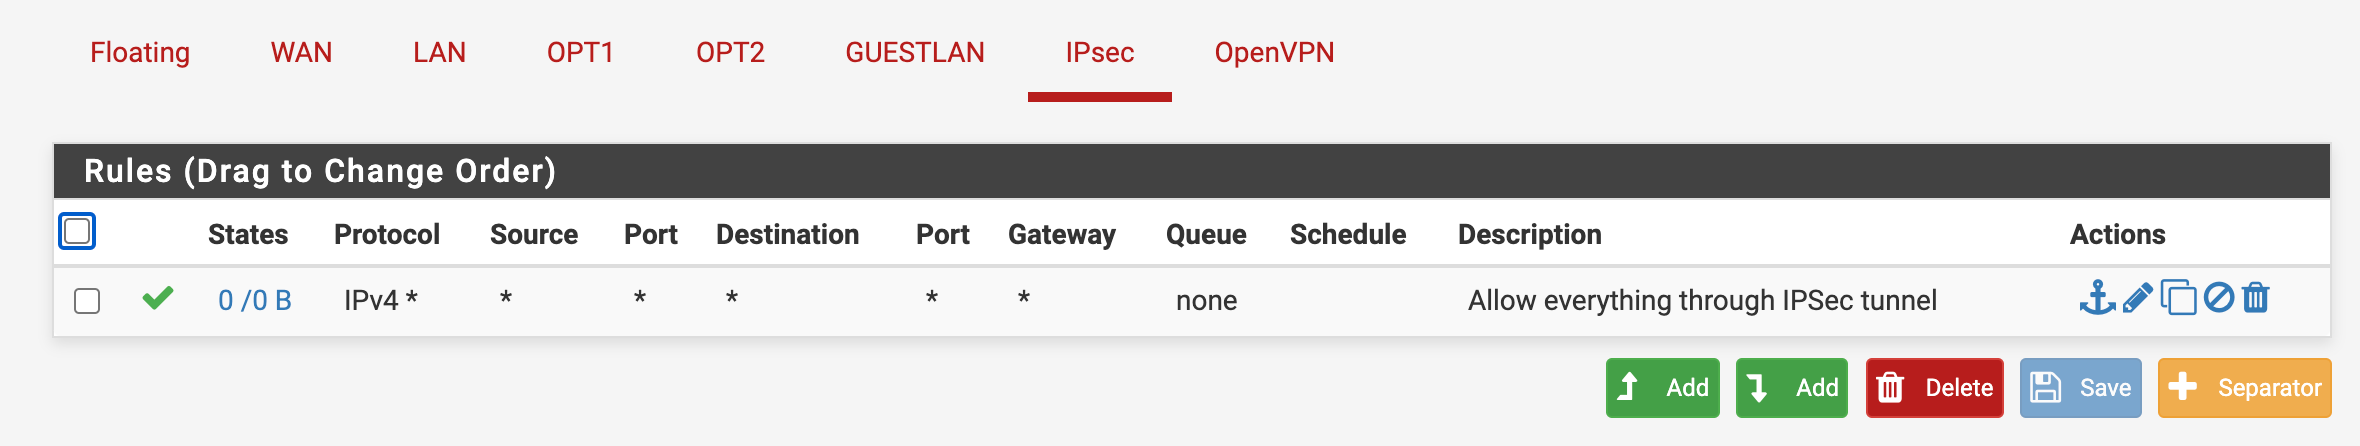
Task: Switch to the Floating tab
Action: 140,52
